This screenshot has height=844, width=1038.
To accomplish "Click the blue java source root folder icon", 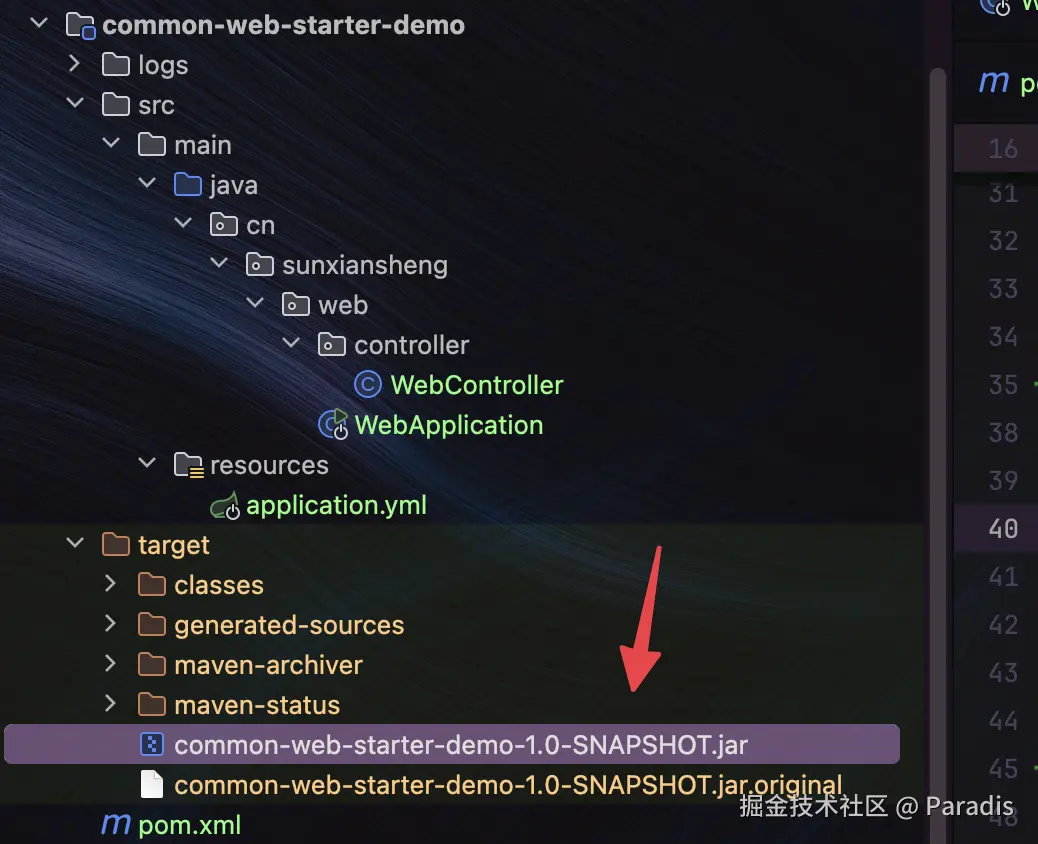I will point(188,185).
